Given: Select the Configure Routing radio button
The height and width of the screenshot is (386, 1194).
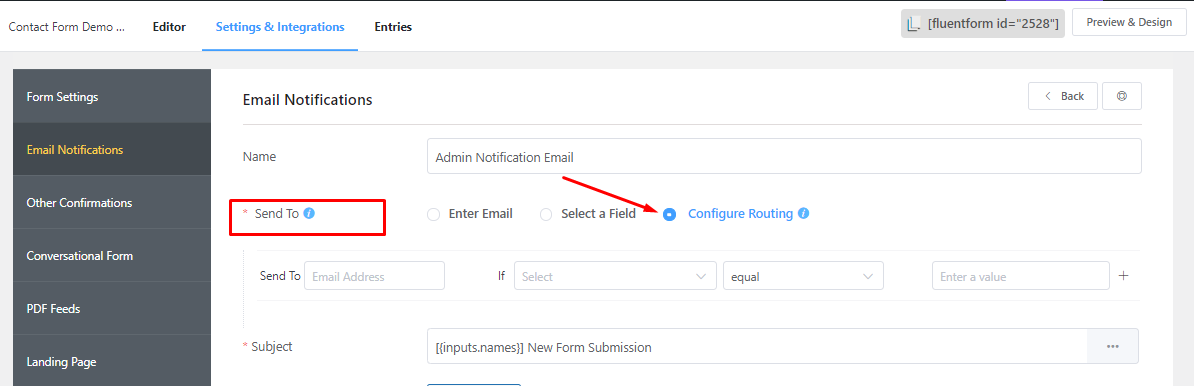Looking at the screenshot, I should pyautogui.click(x=669, y=215).
